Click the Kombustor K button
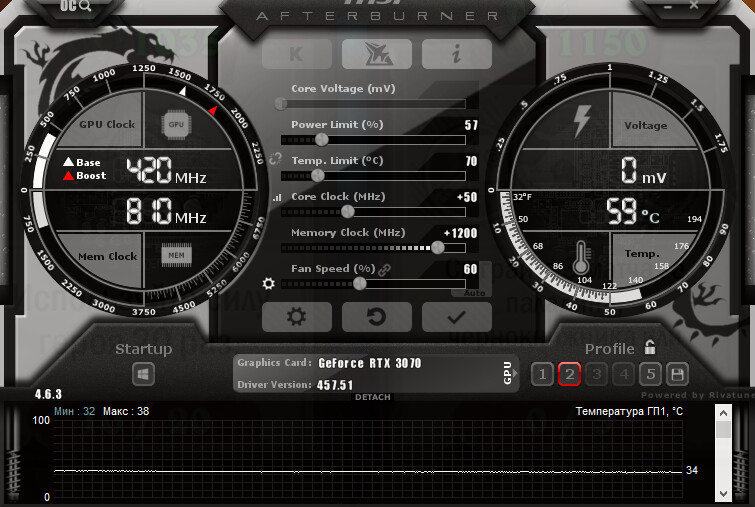 point(297,54)
